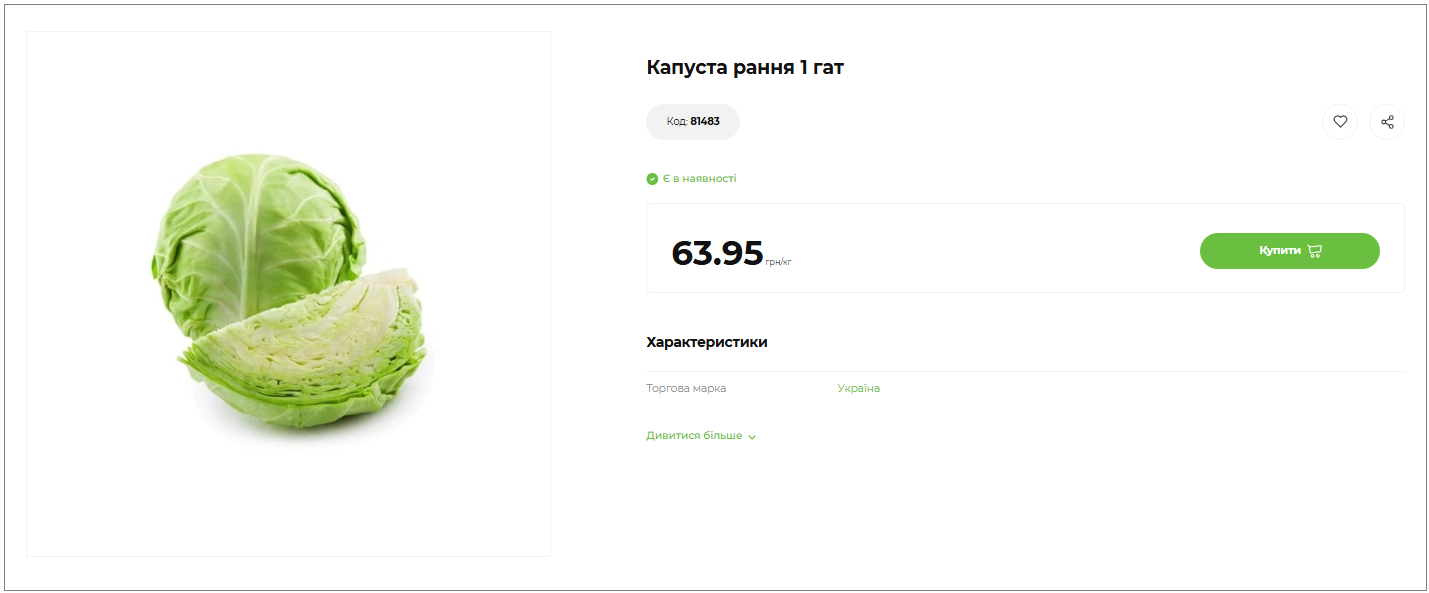The height and width of the screenshot is (593, 1429).
Task: Click the Є в наявності status text
Action: pos(699,179)
